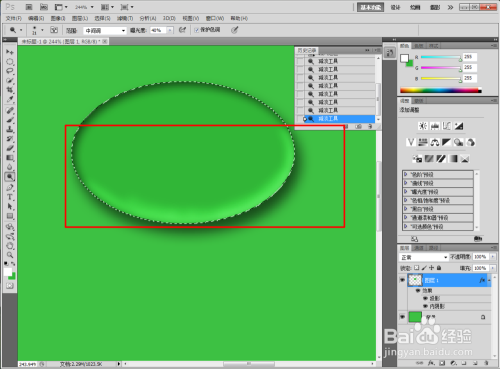Show more workspaces with the >> button
500x369 pixels.
[x=450, y=7]
